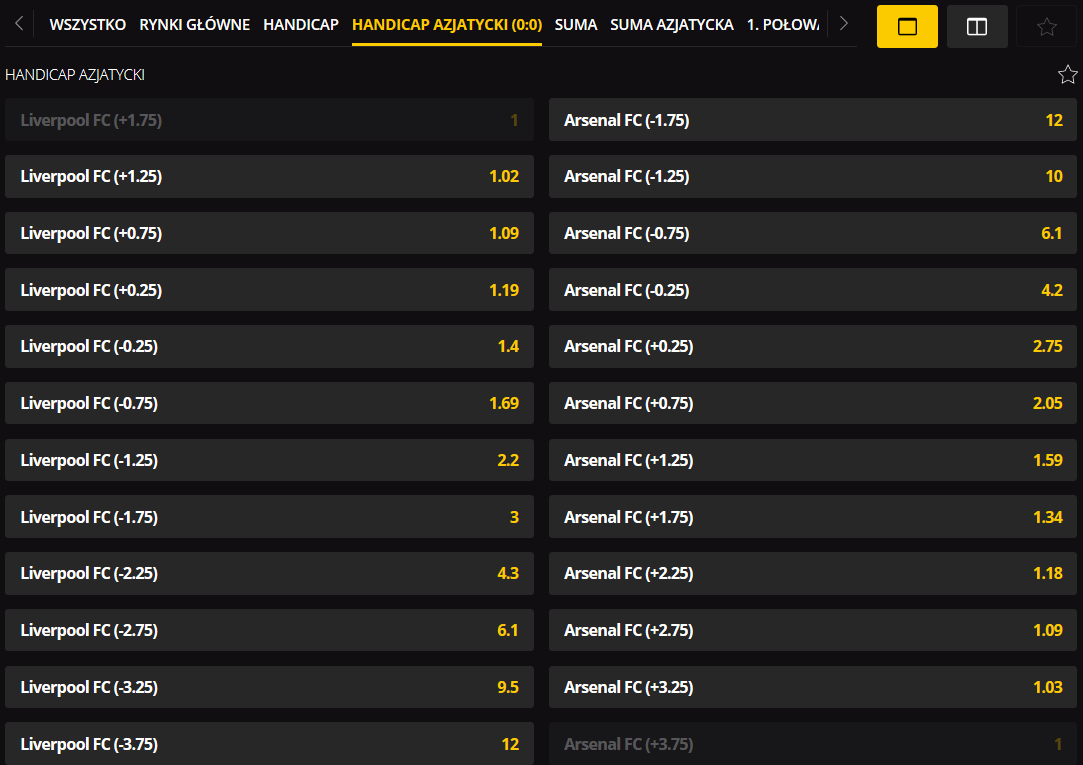Select Liverpool FC (-2.75) odds 6.1
This screenshot has width=1083, height=765.
click(x=269, y=630)
